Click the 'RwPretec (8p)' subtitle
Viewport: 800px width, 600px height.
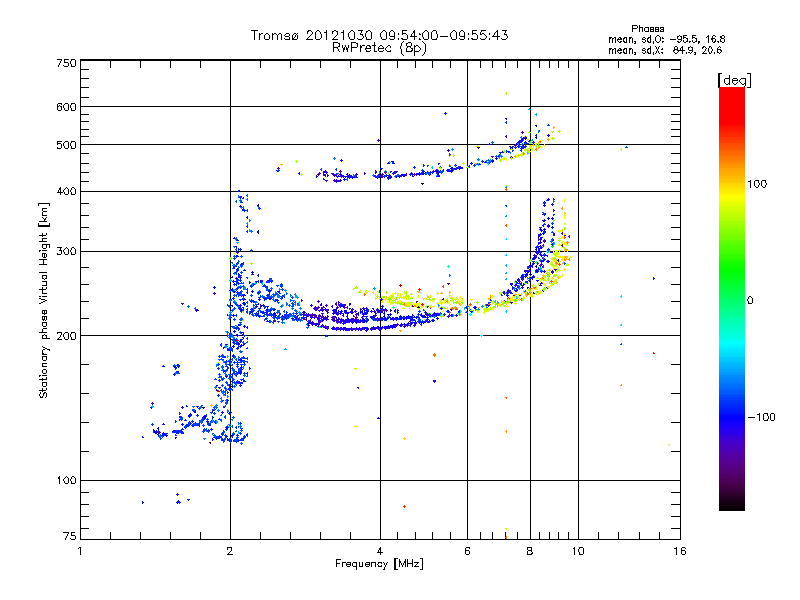tap(379, 48)
